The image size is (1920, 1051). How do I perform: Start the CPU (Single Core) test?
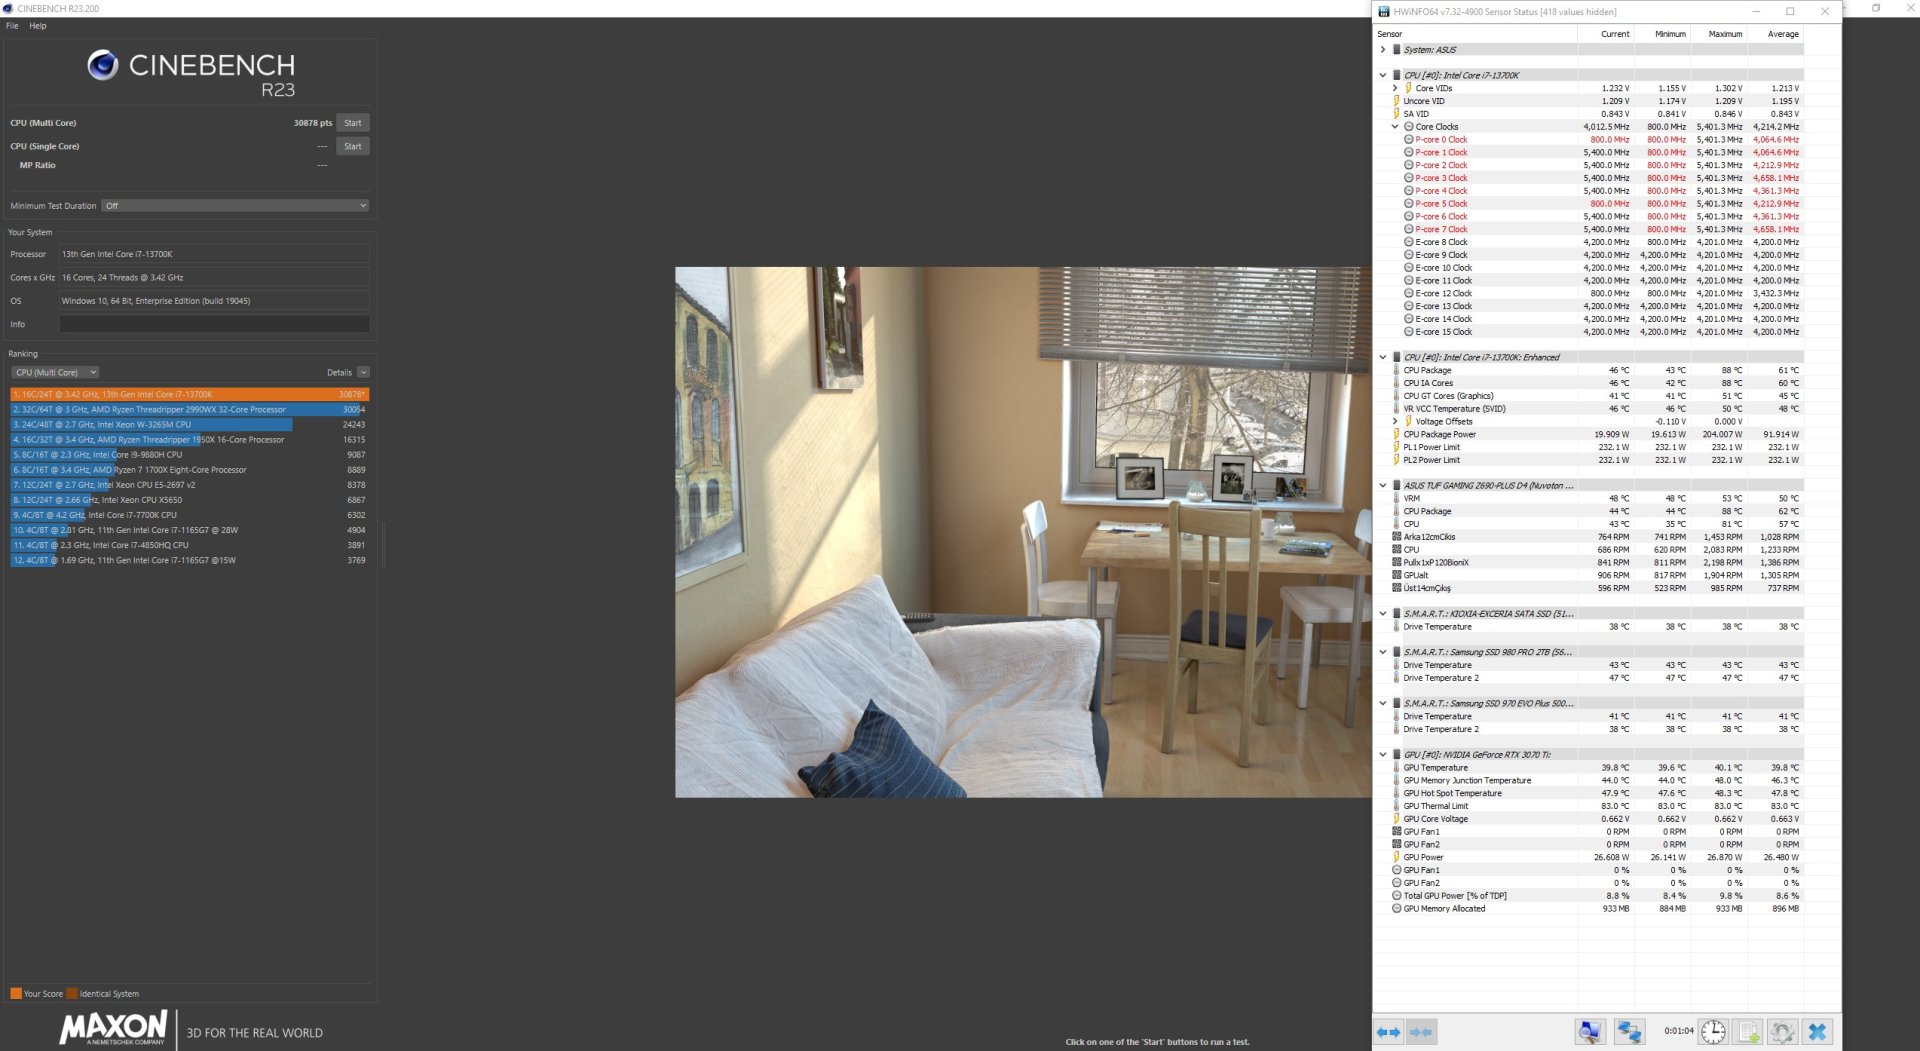353,146
